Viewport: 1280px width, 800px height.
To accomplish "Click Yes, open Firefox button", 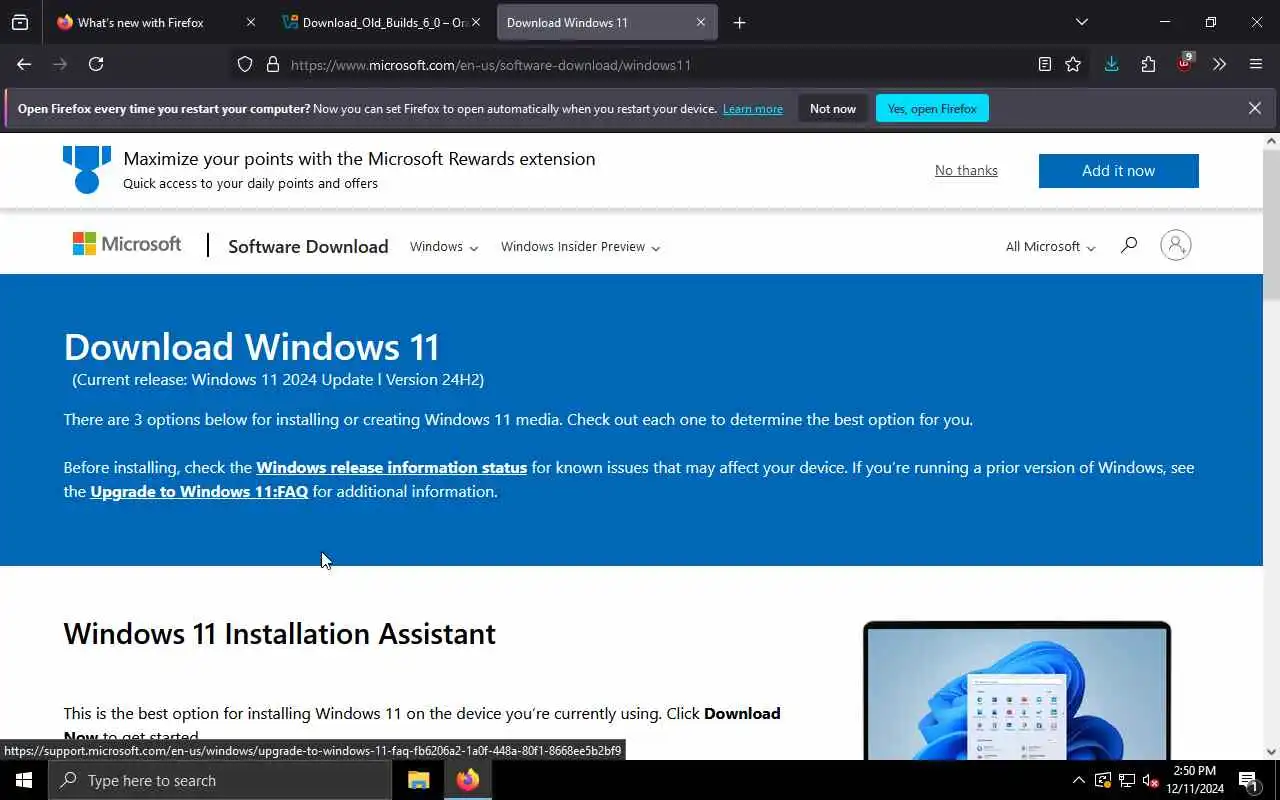I will click(x=932, y=108).
